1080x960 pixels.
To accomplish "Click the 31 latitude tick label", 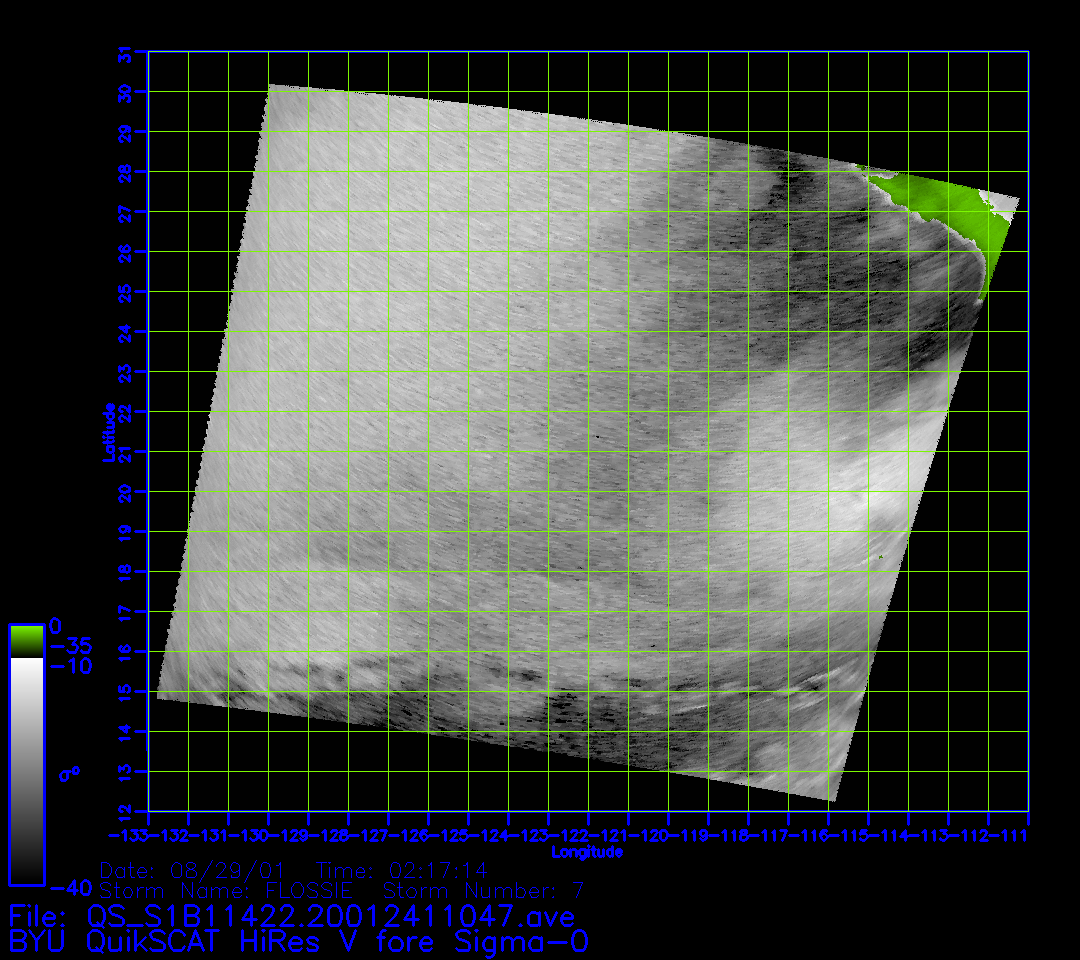I will [x=125, y=53].
